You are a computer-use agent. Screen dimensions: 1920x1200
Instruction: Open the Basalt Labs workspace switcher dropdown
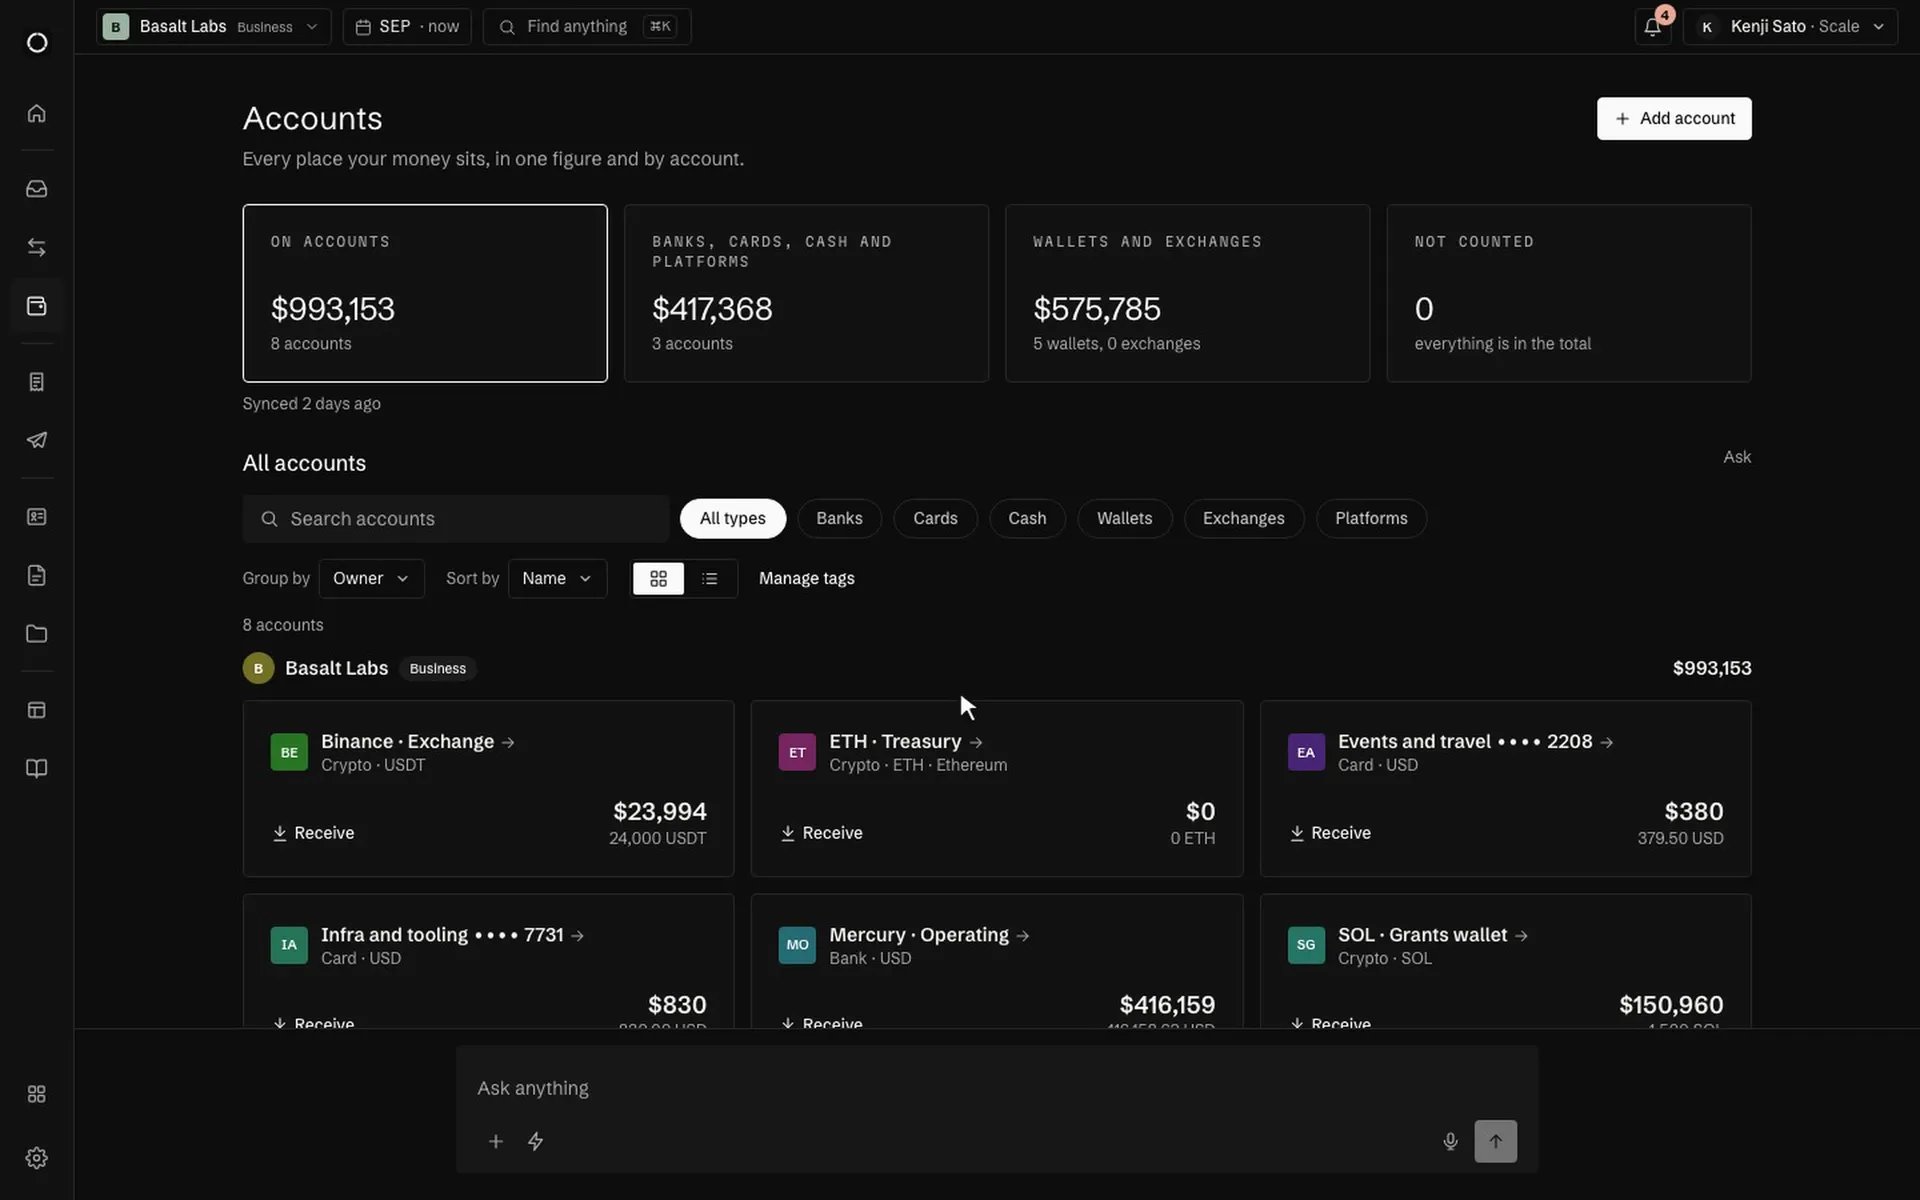(x=213, y=26)
